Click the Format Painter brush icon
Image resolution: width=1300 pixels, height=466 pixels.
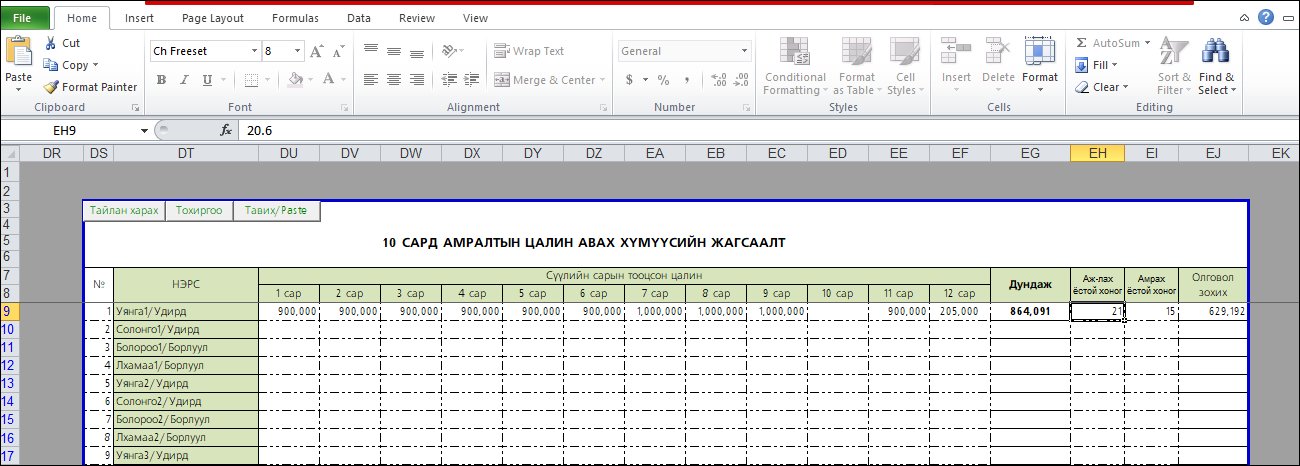51,87
